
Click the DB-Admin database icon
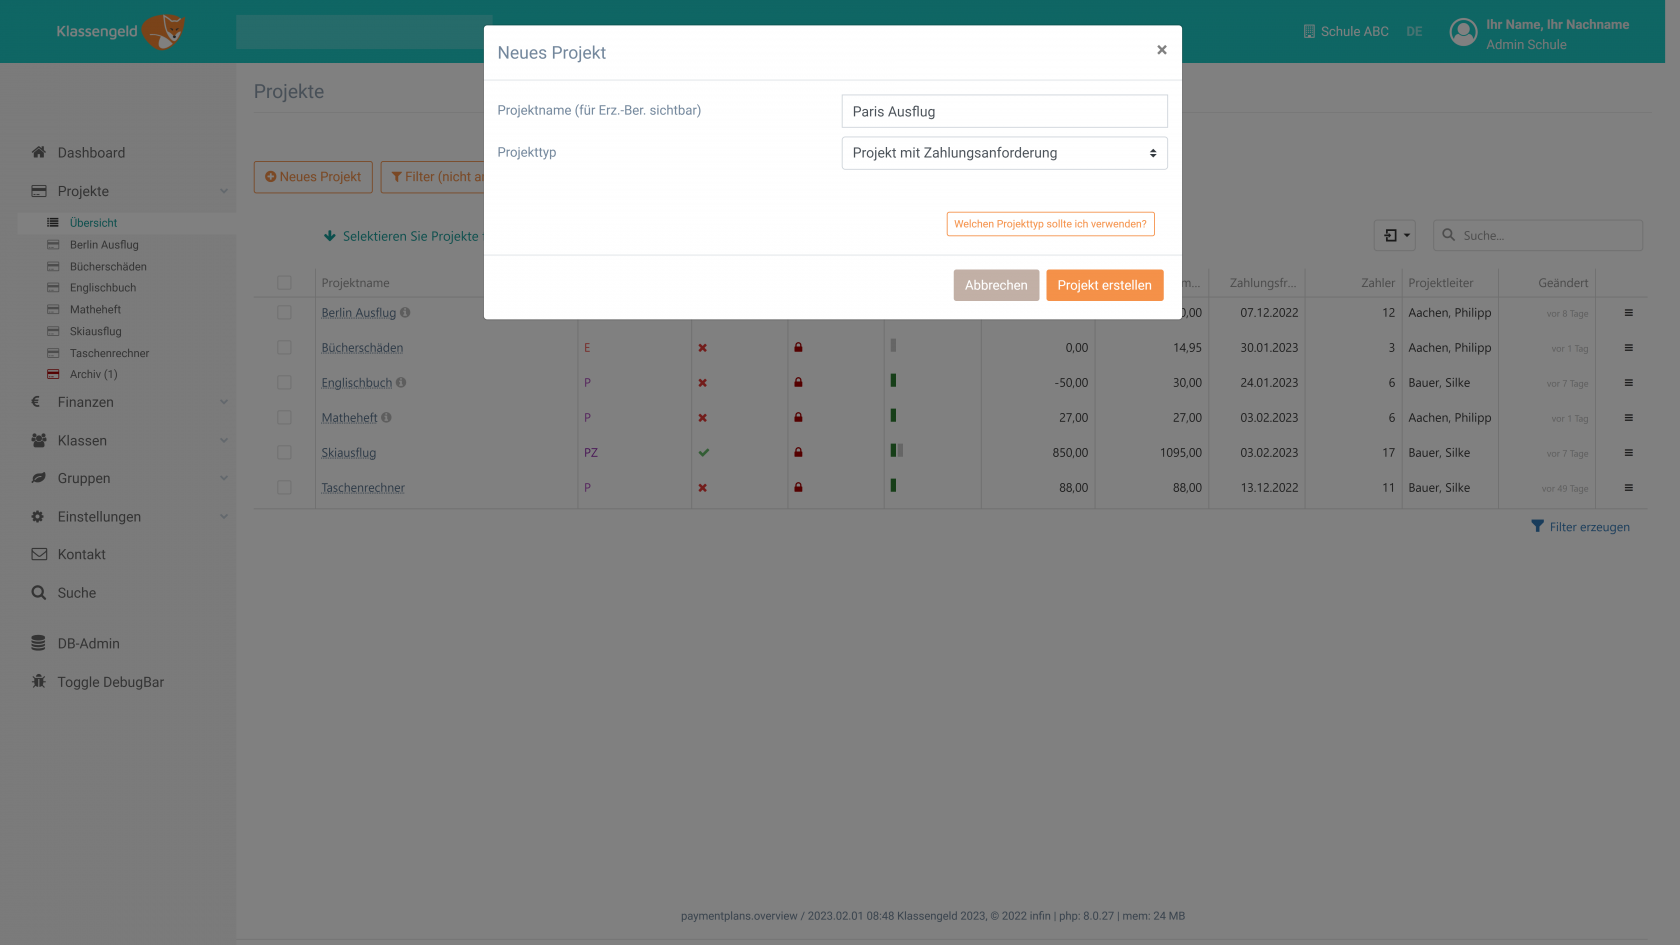click(x=38, y=643)
